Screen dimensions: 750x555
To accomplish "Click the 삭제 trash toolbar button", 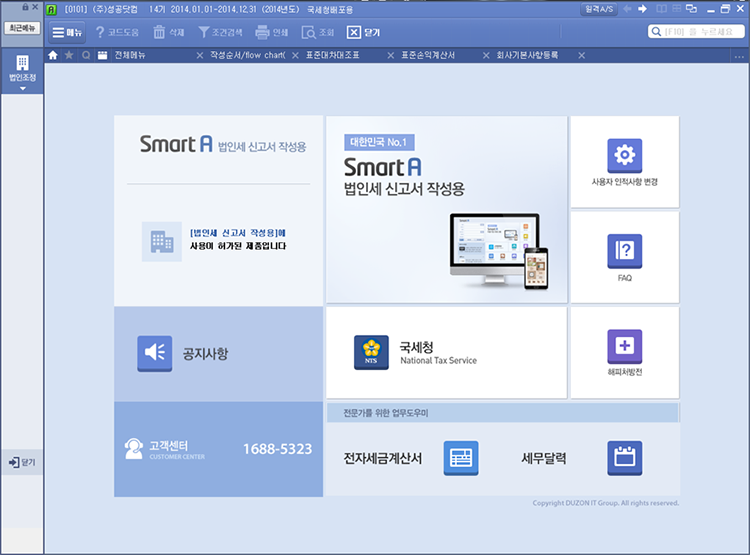I will 168,33.
